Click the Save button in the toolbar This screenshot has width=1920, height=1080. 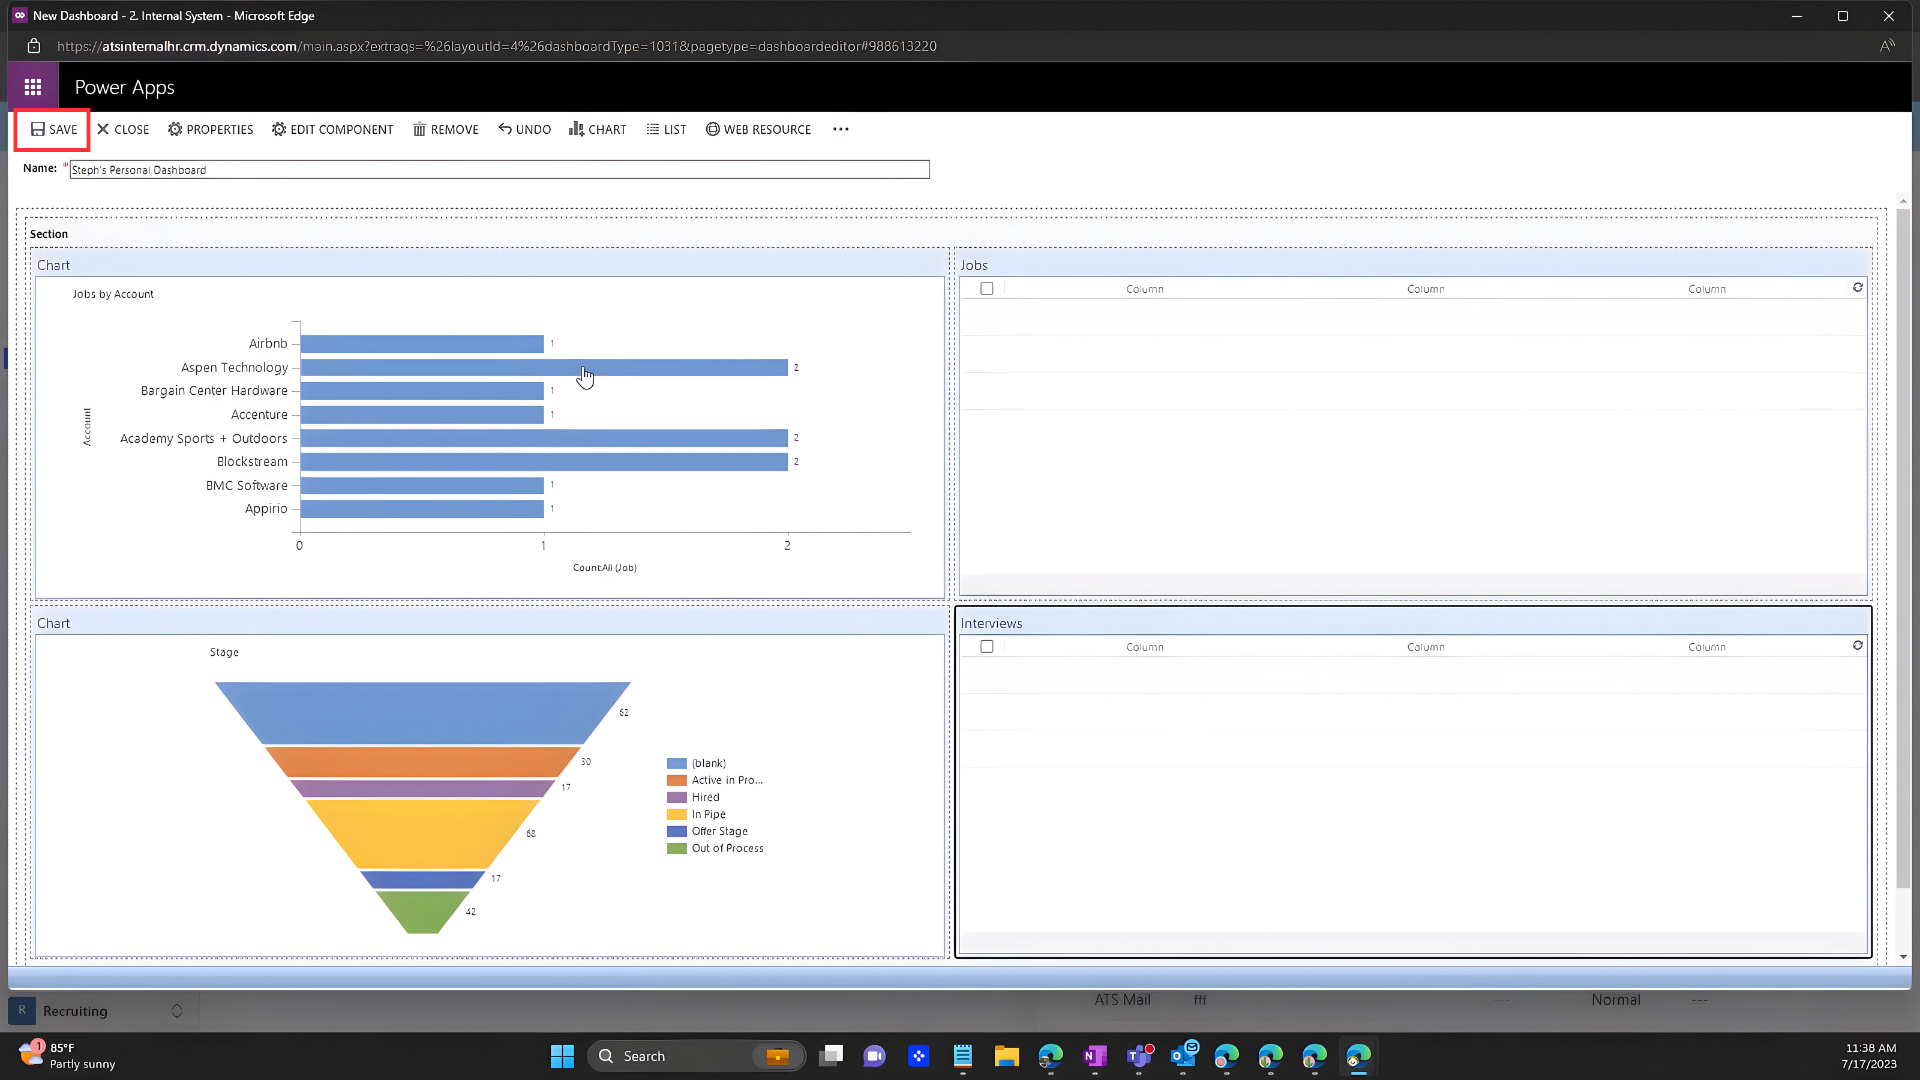(x=54, y=130)
